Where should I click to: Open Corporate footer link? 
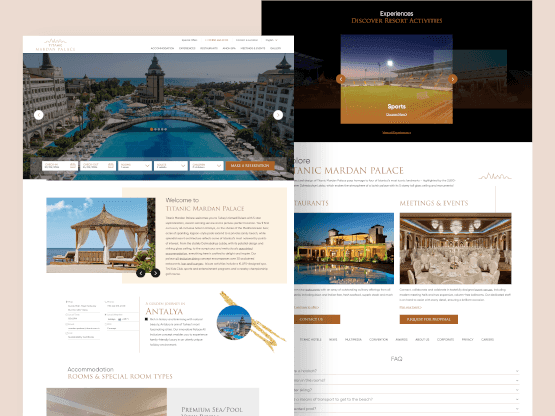click(x=445, y=340)
